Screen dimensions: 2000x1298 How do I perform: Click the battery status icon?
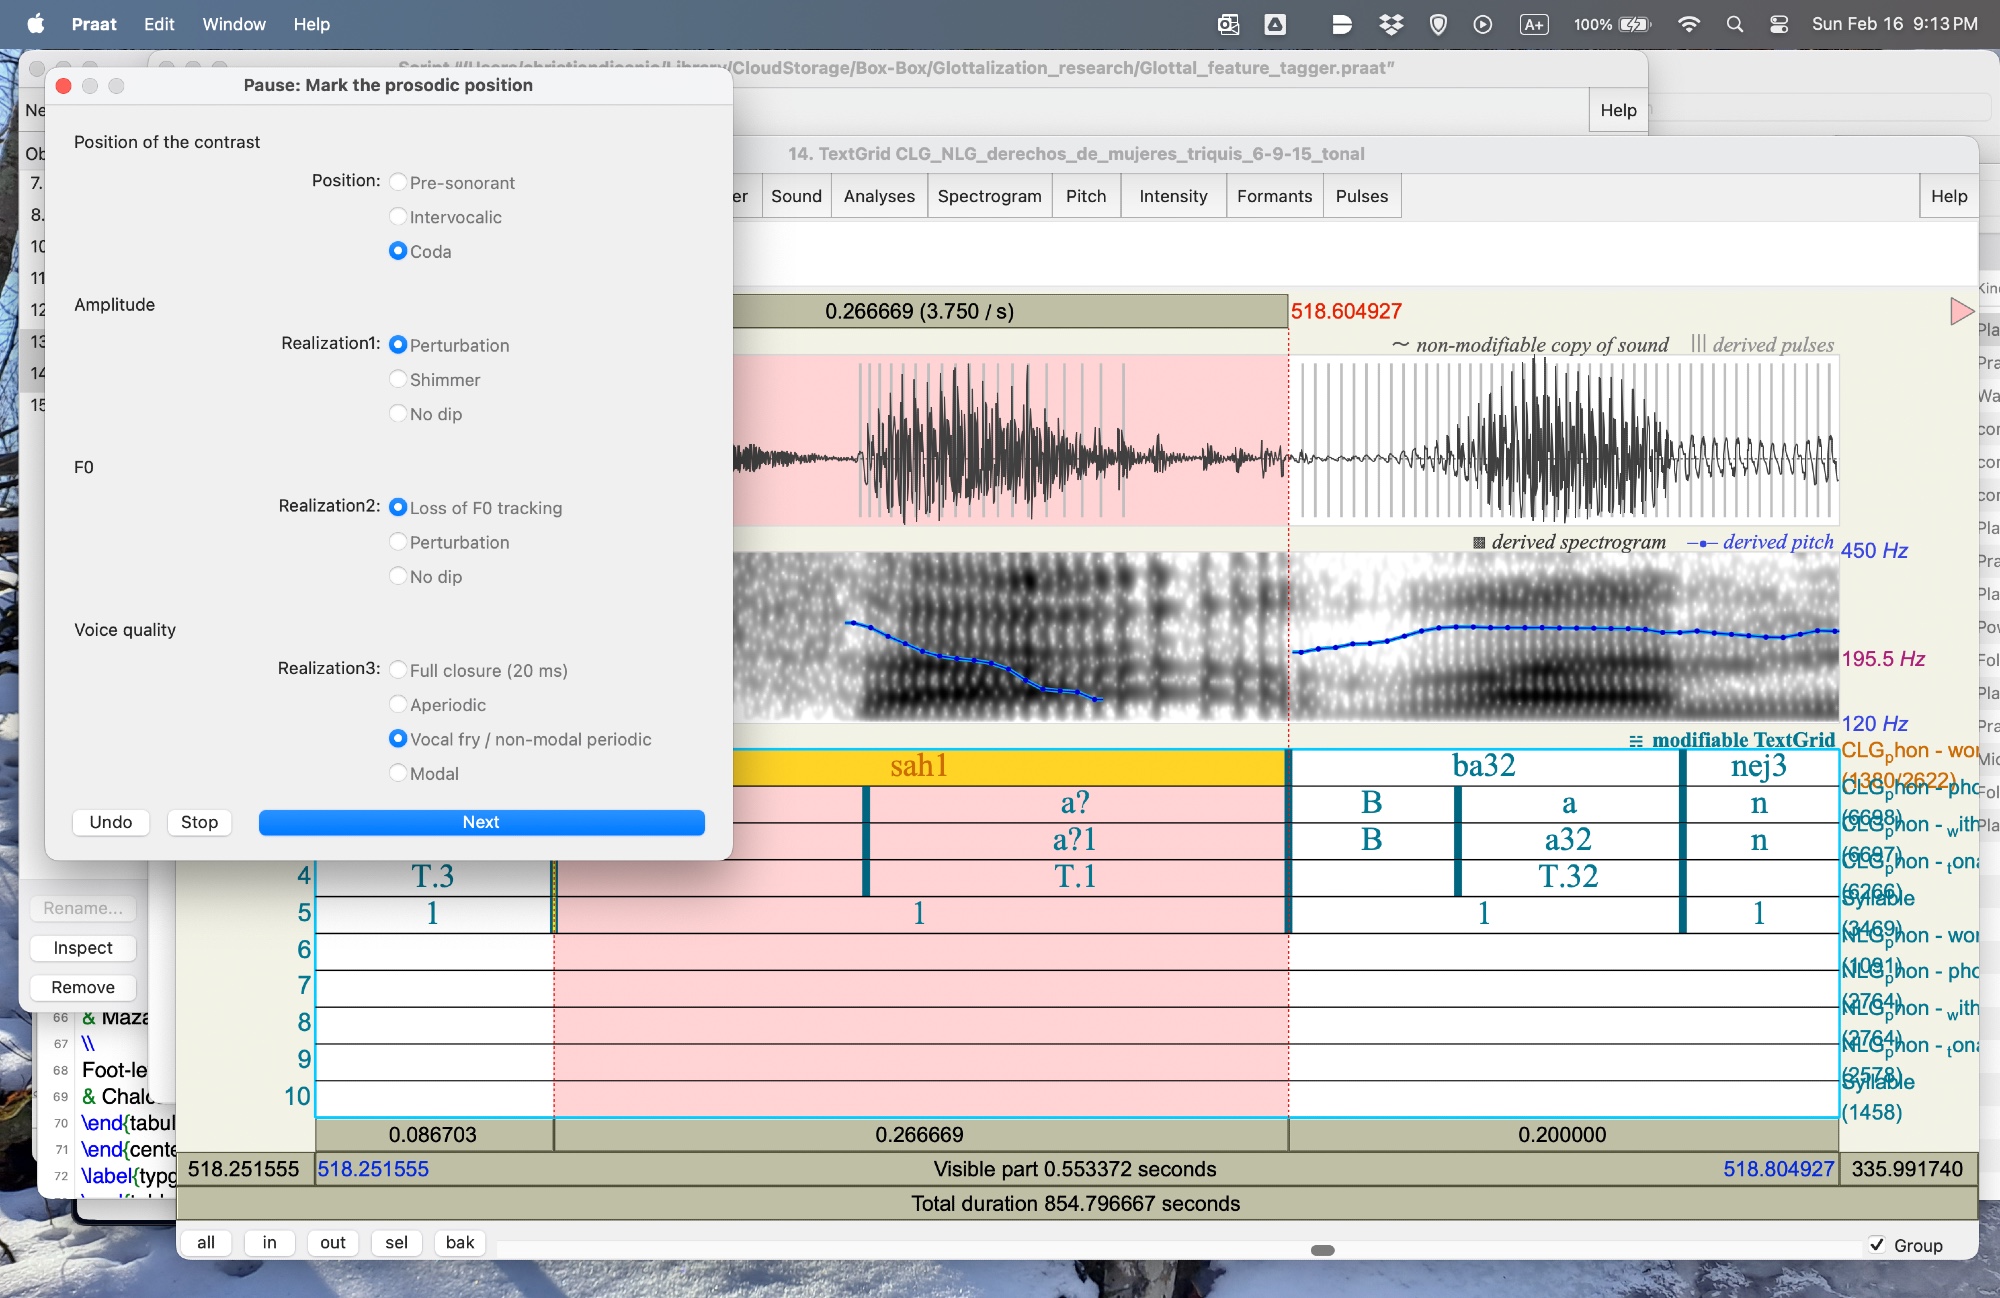tap(1634, 24)
